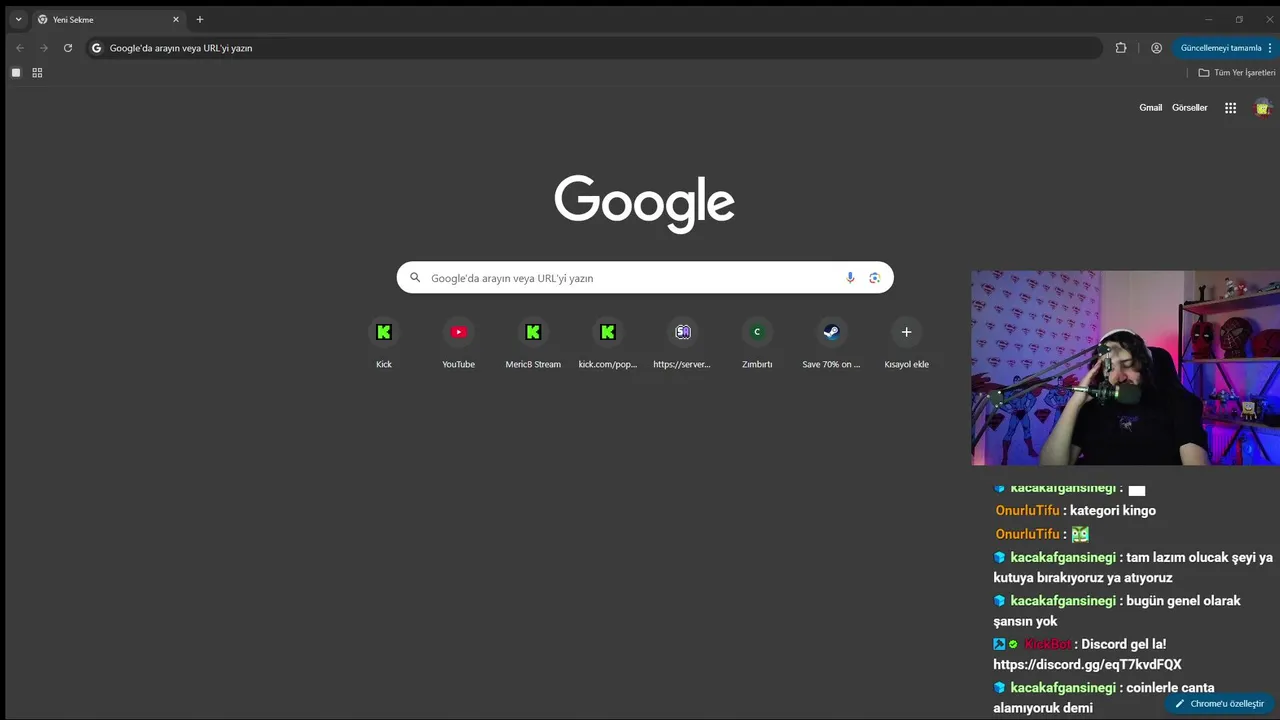Click KickBot verified badge icon
This screenshot has height=720, width=1280.
coord(1013,645)
